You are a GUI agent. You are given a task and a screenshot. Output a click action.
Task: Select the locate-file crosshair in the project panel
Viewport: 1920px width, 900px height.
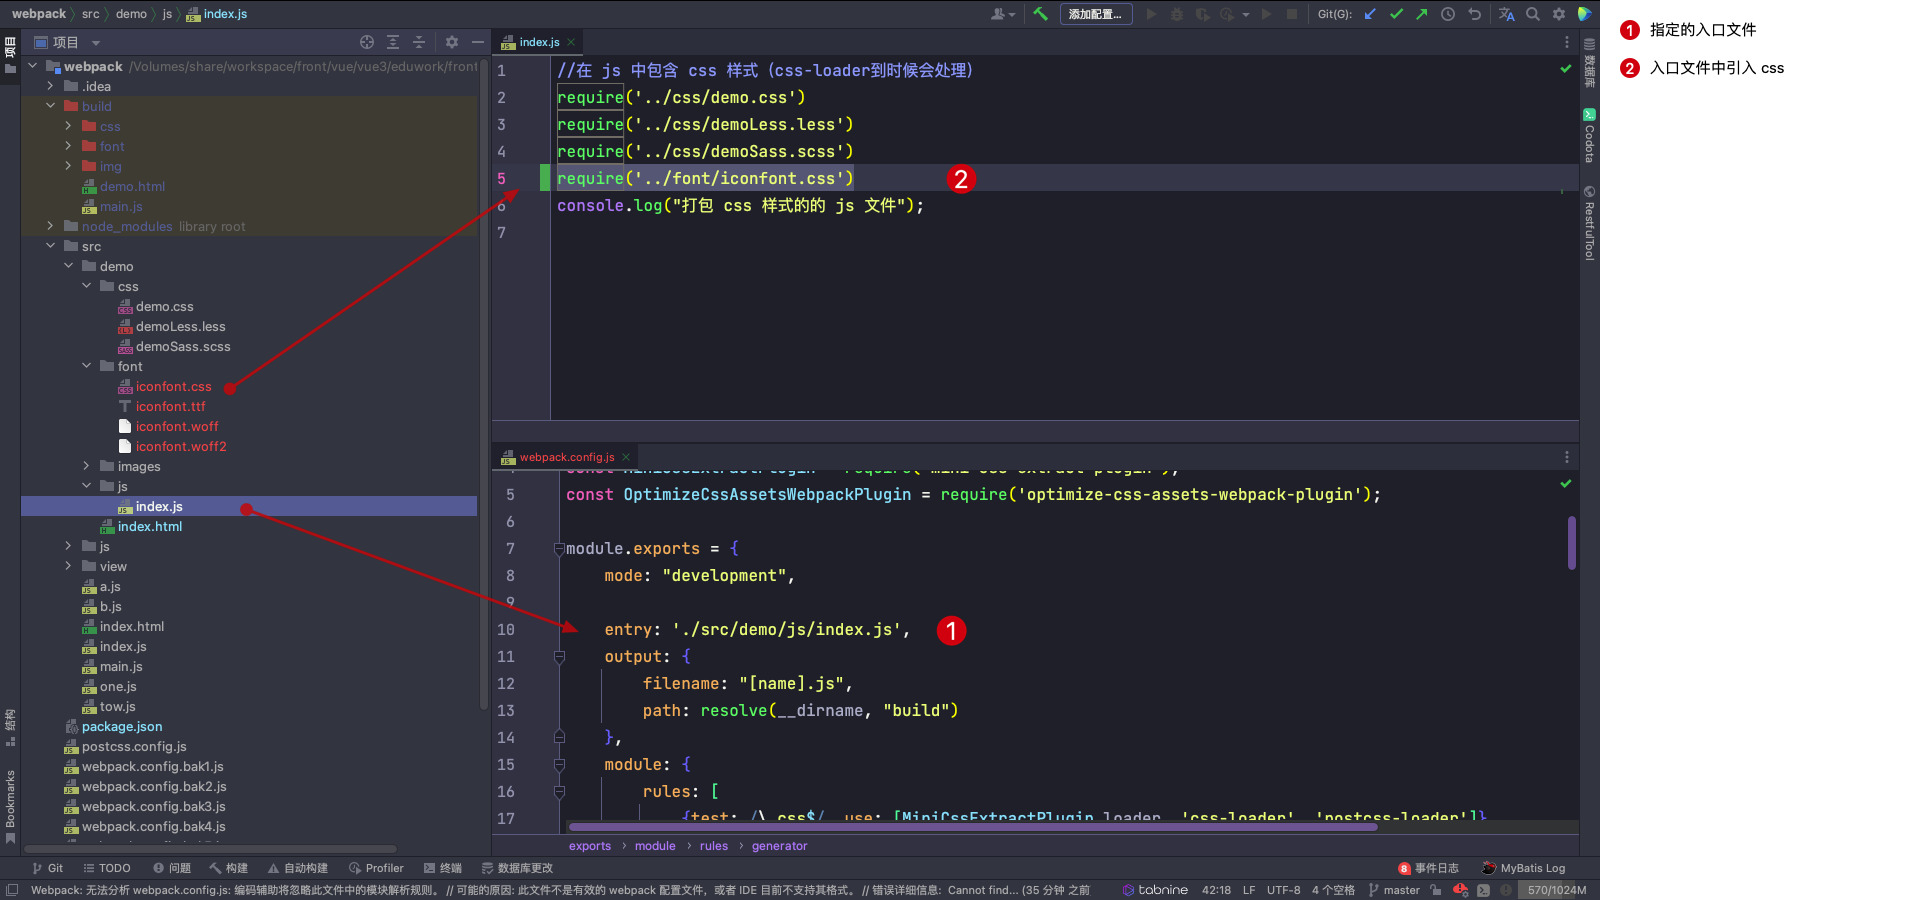click(x=367, y=42)
